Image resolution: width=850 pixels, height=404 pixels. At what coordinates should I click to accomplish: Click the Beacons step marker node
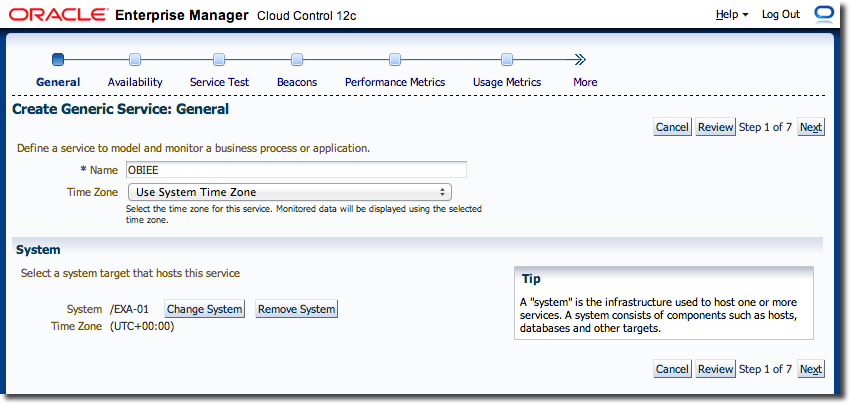click(x=297, y=59)
